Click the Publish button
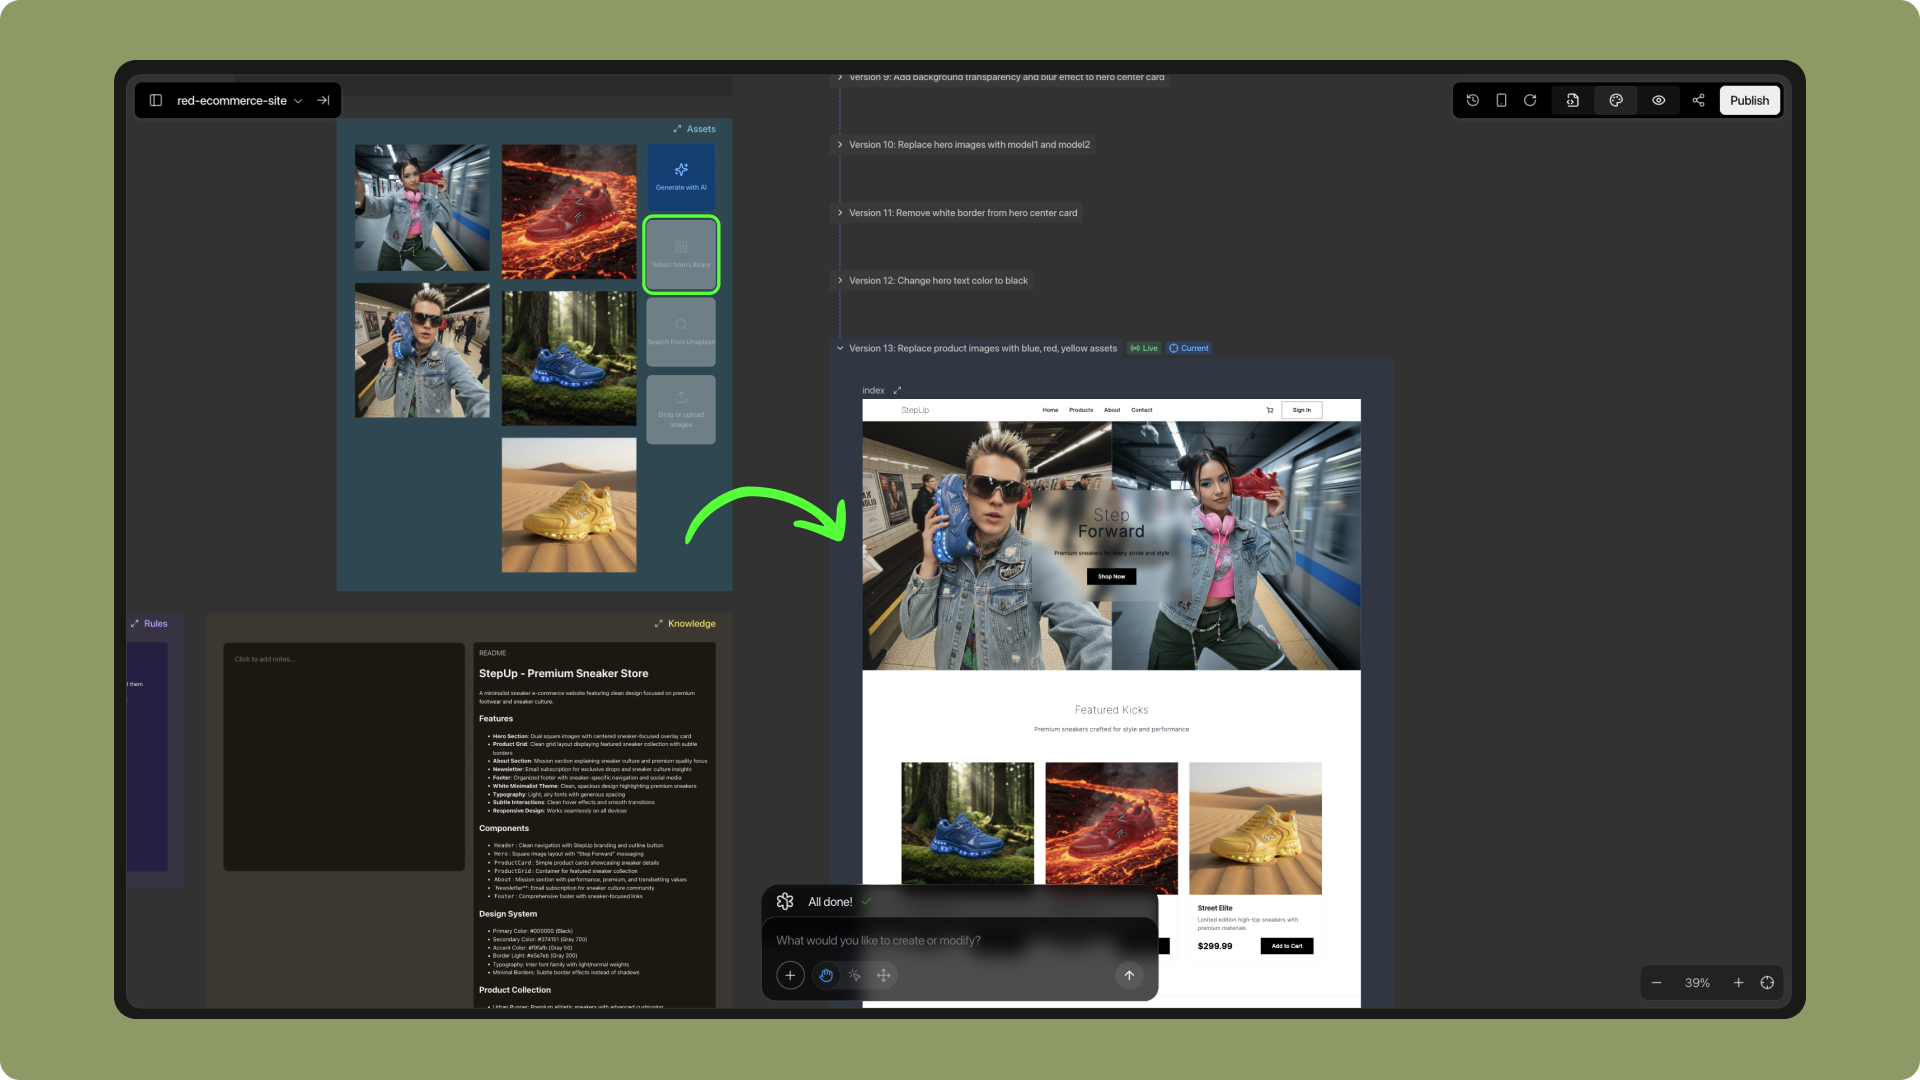Viewport: 1920px width, 1080px height. click(1750, 100)
